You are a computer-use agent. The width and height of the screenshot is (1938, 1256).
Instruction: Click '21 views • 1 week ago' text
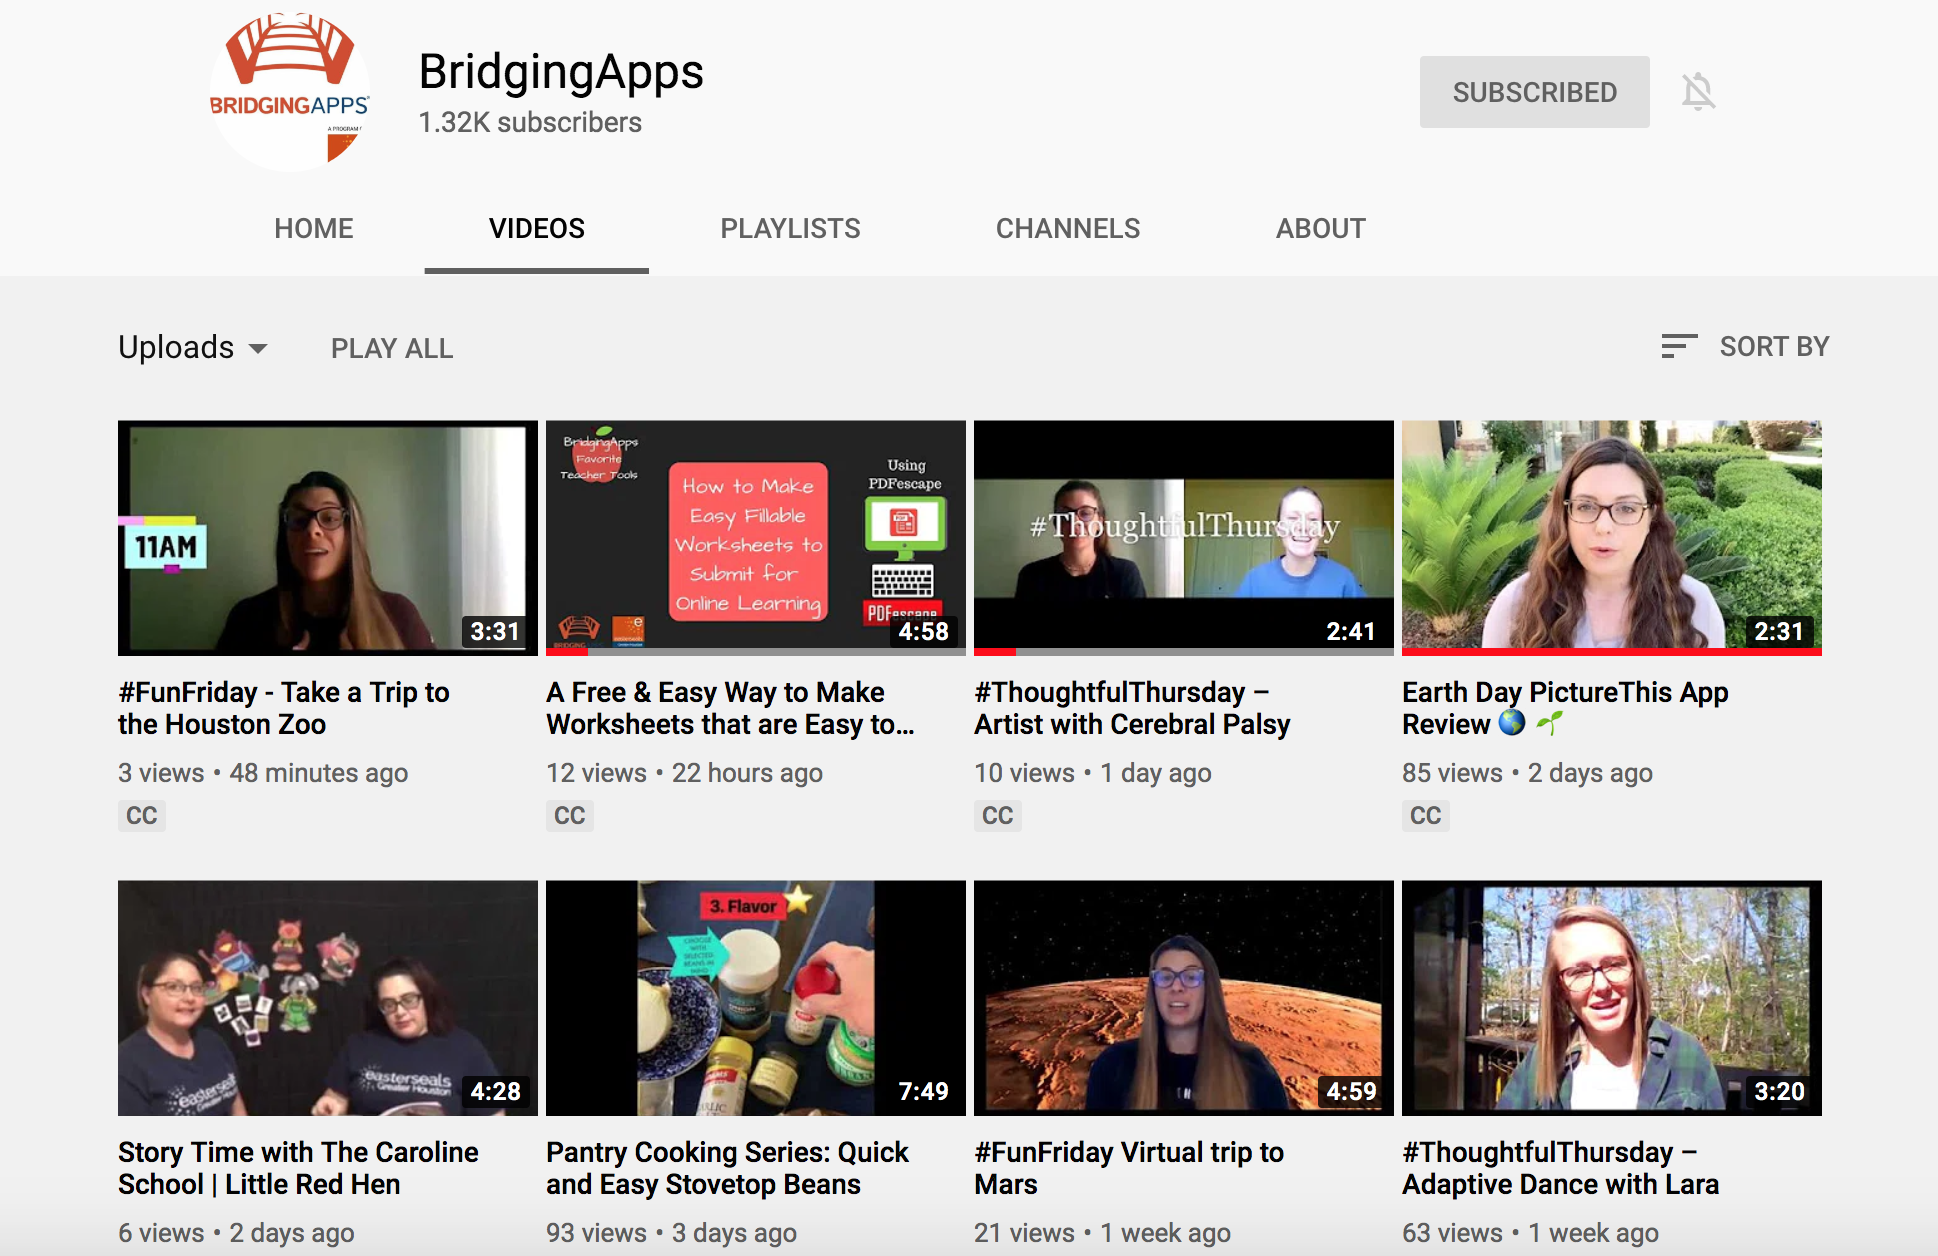pyautogui.click(x=1102, y=1233)
